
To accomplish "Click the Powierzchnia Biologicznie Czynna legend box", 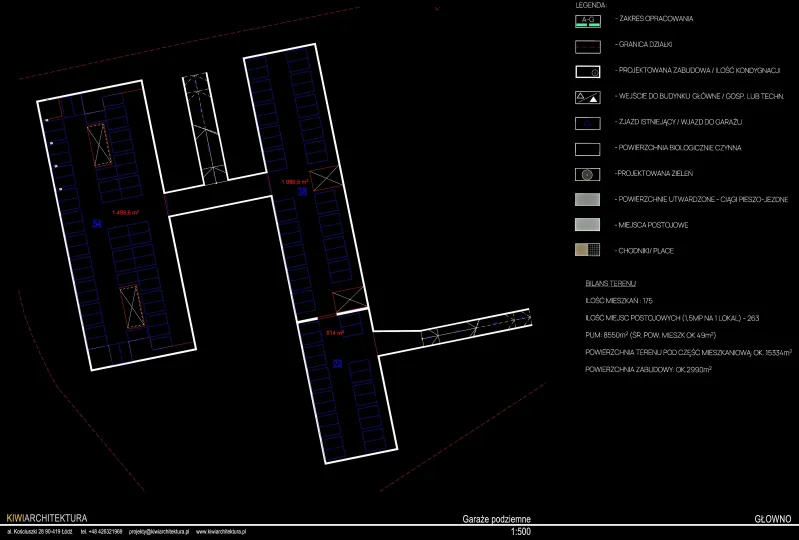I will click(587, 148).
